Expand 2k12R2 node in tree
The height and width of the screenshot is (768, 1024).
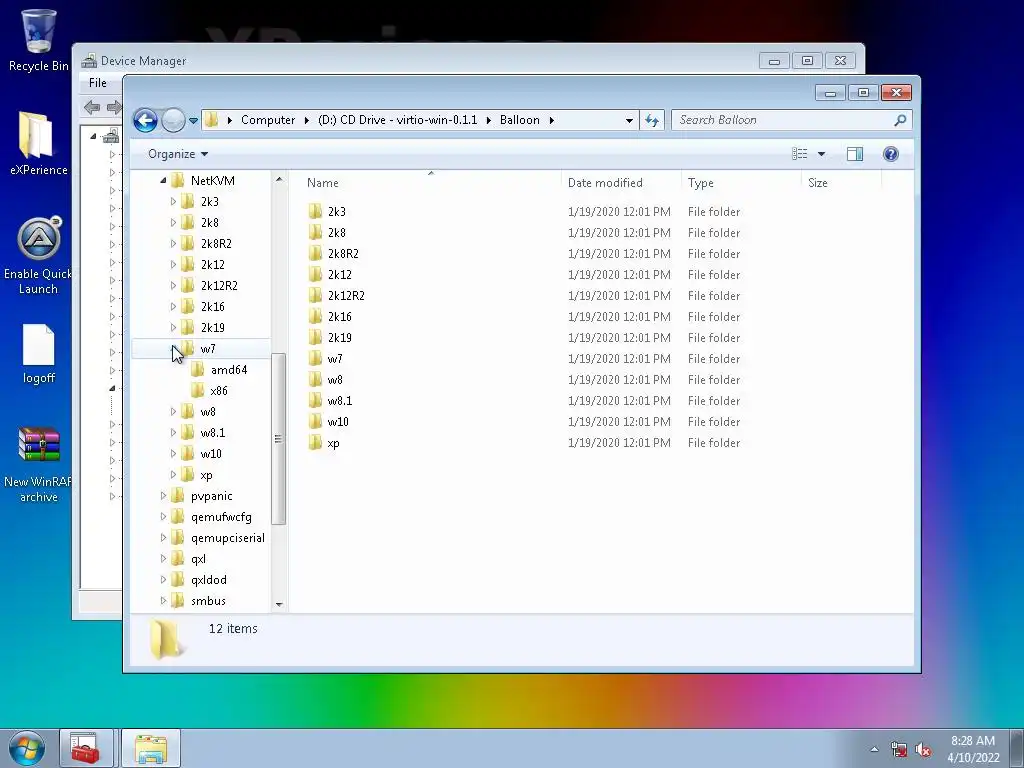click(173, 285)
